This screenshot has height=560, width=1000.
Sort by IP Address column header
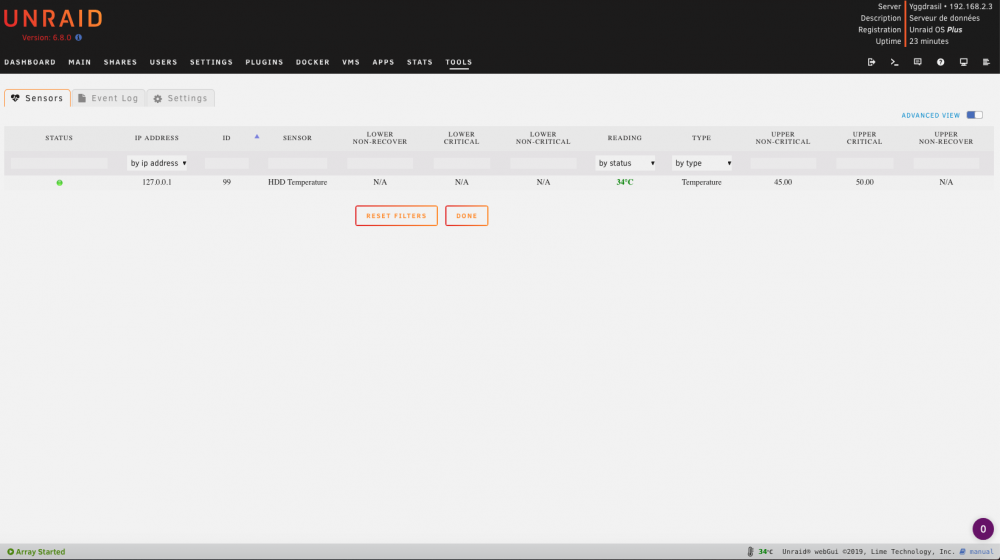(x=157, y=138)
